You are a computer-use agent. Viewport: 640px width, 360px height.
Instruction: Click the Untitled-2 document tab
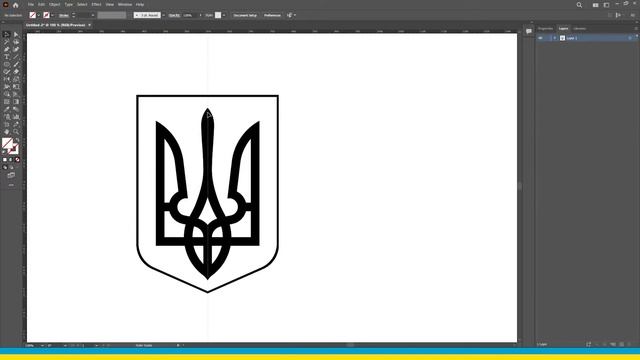click(56, 25)
